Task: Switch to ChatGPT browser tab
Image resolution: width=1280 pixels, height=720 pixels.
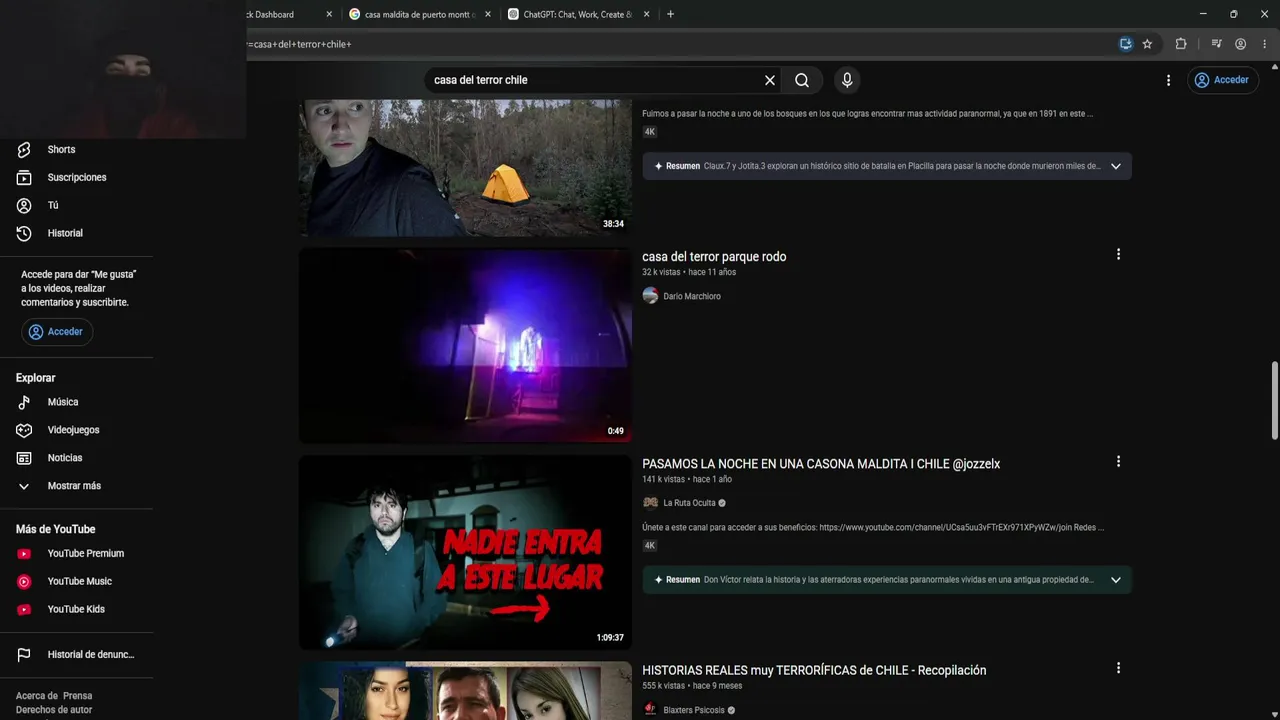Action: tap(578, 15)
